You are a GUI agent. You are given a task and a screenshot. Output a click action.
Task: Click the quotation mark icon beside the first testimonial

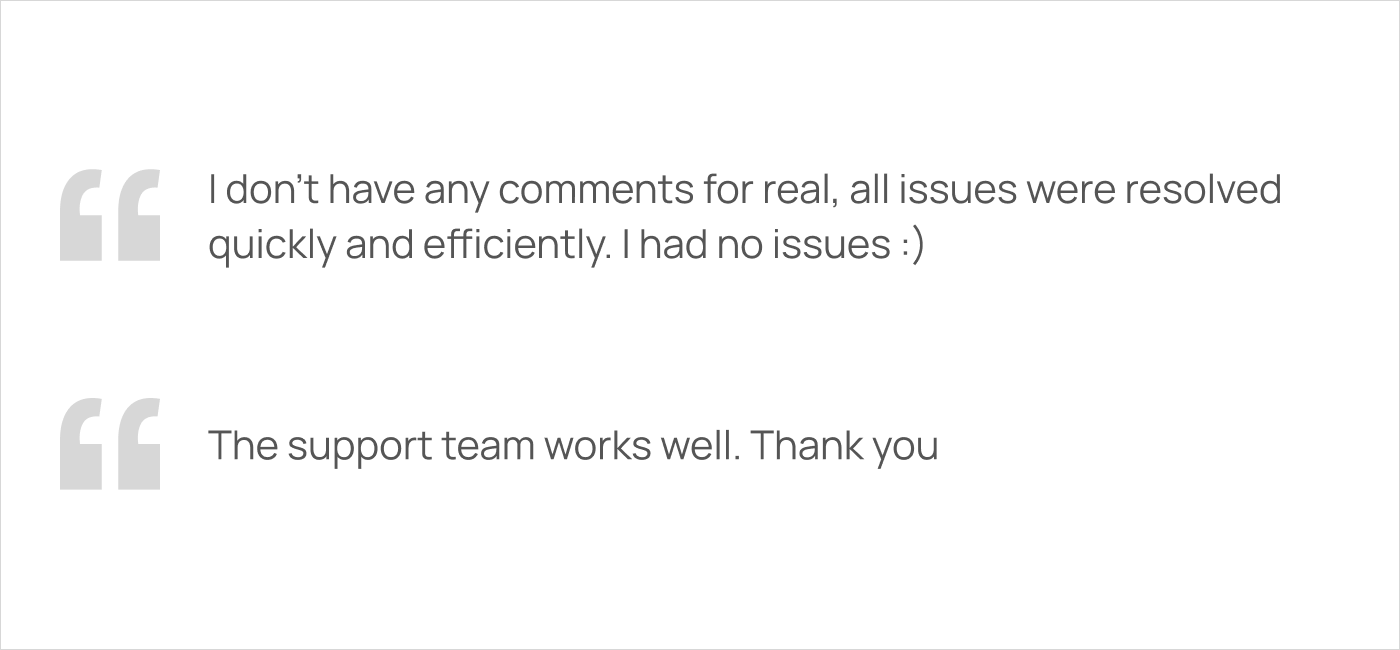click(x=110, y=215)
